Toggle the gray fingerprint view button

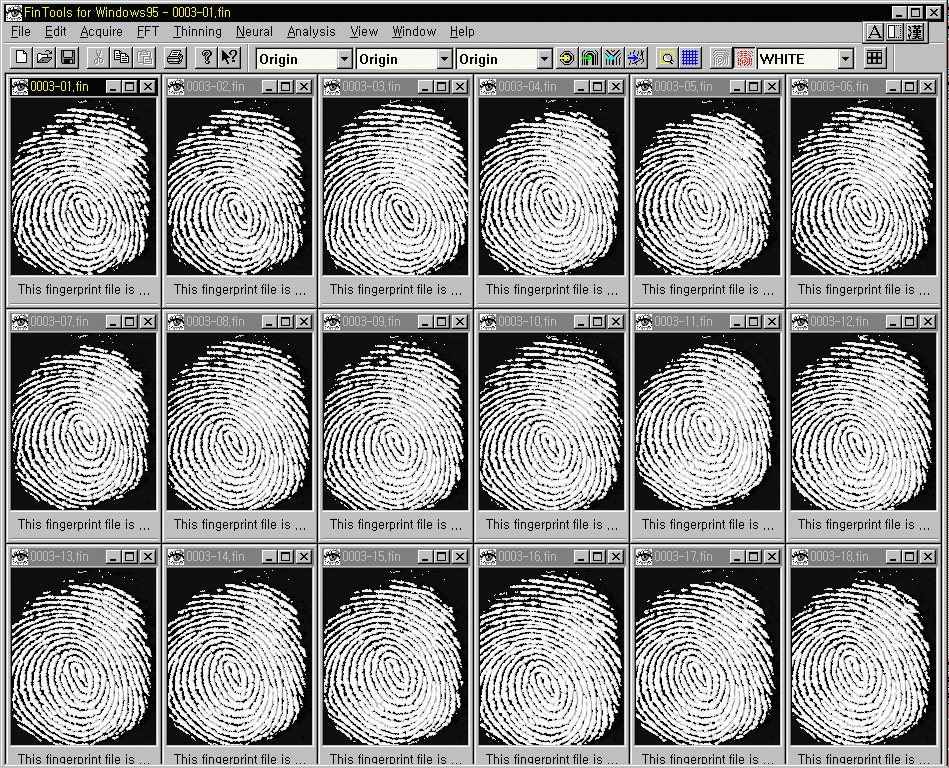(720, 58)
